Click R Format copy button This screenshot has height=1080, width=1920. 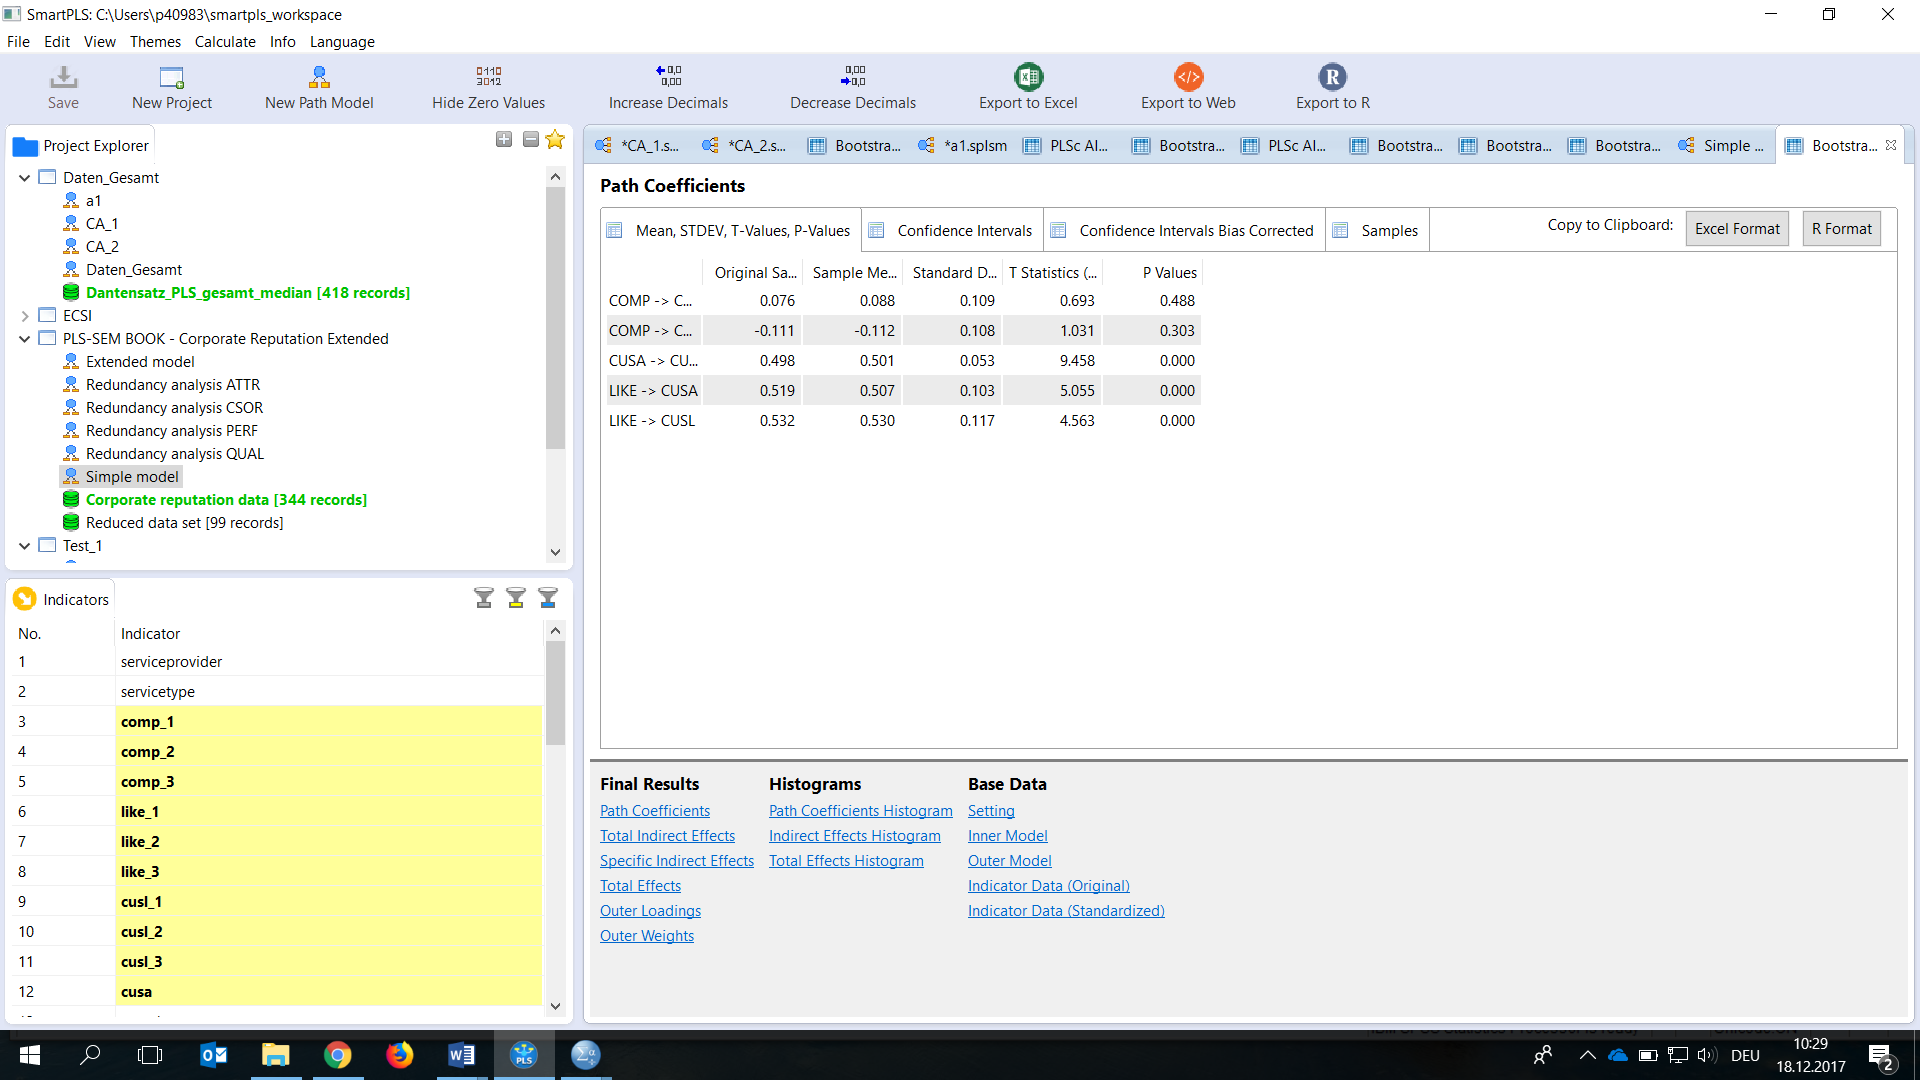pos(1842,229)
